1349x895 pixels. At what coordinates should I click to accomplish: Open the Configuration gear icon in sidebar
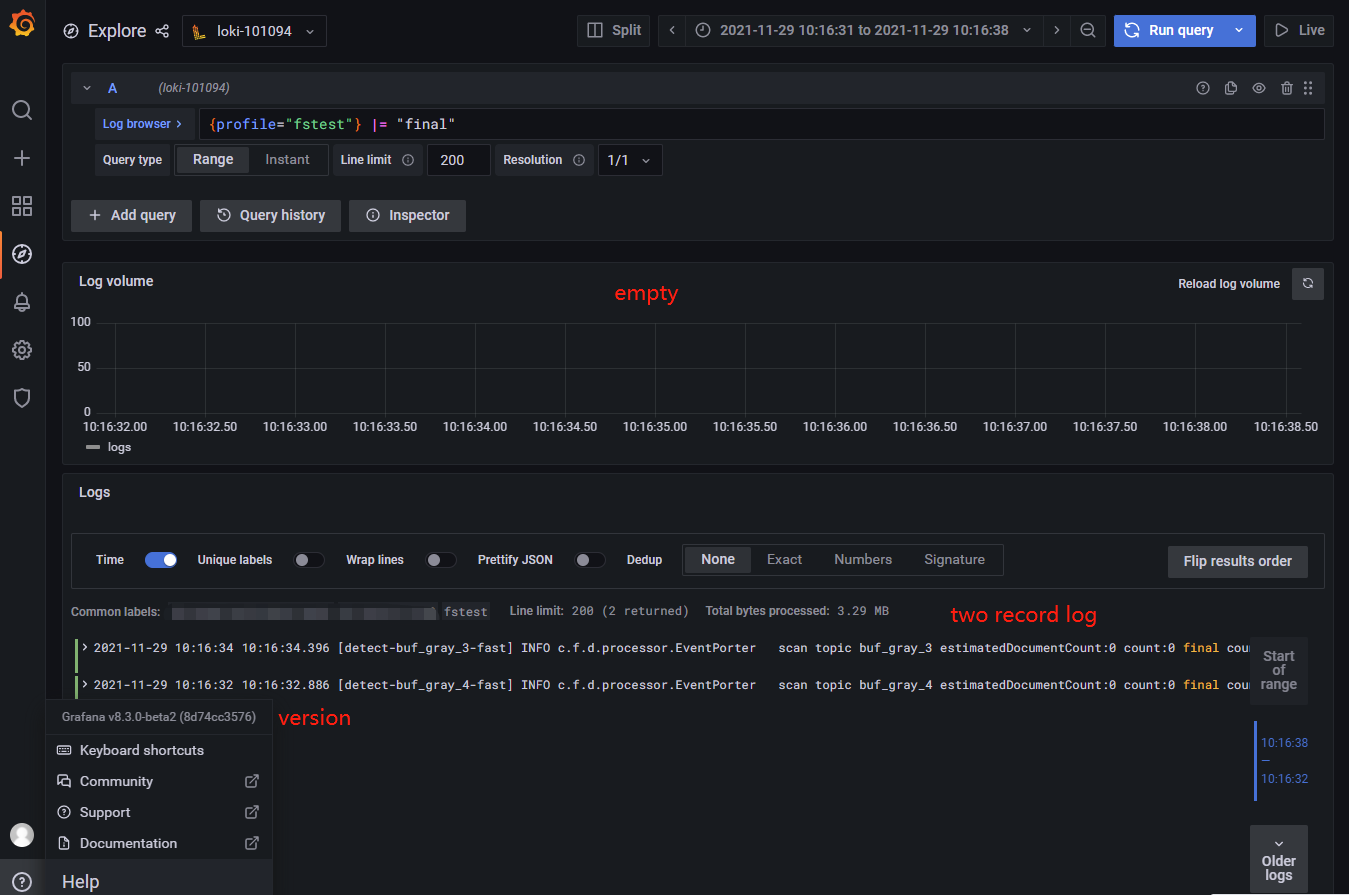pyautogui.click(x=22, y=350)
